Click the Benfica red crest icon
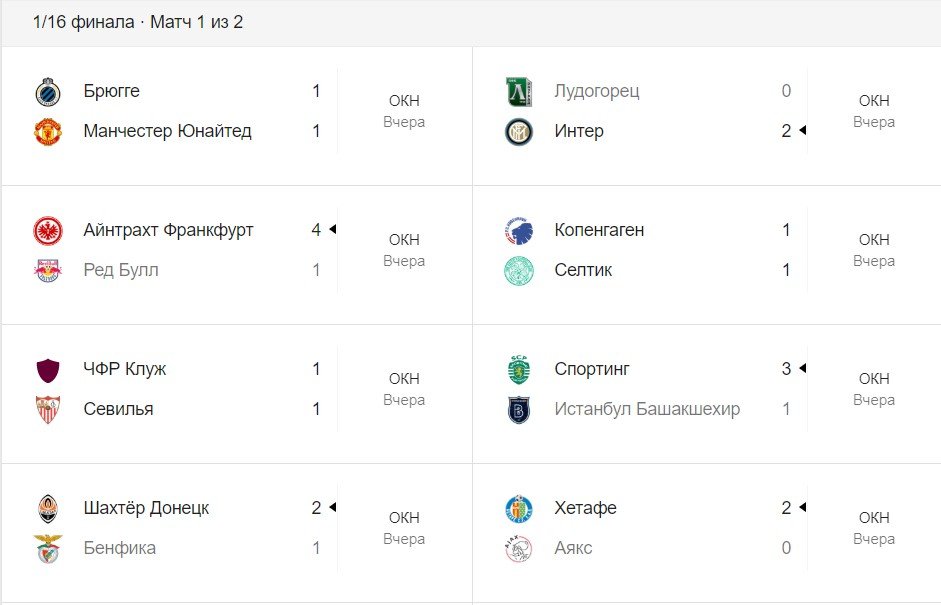The height and width of the screenshot is (605, 941). point(47,549)
